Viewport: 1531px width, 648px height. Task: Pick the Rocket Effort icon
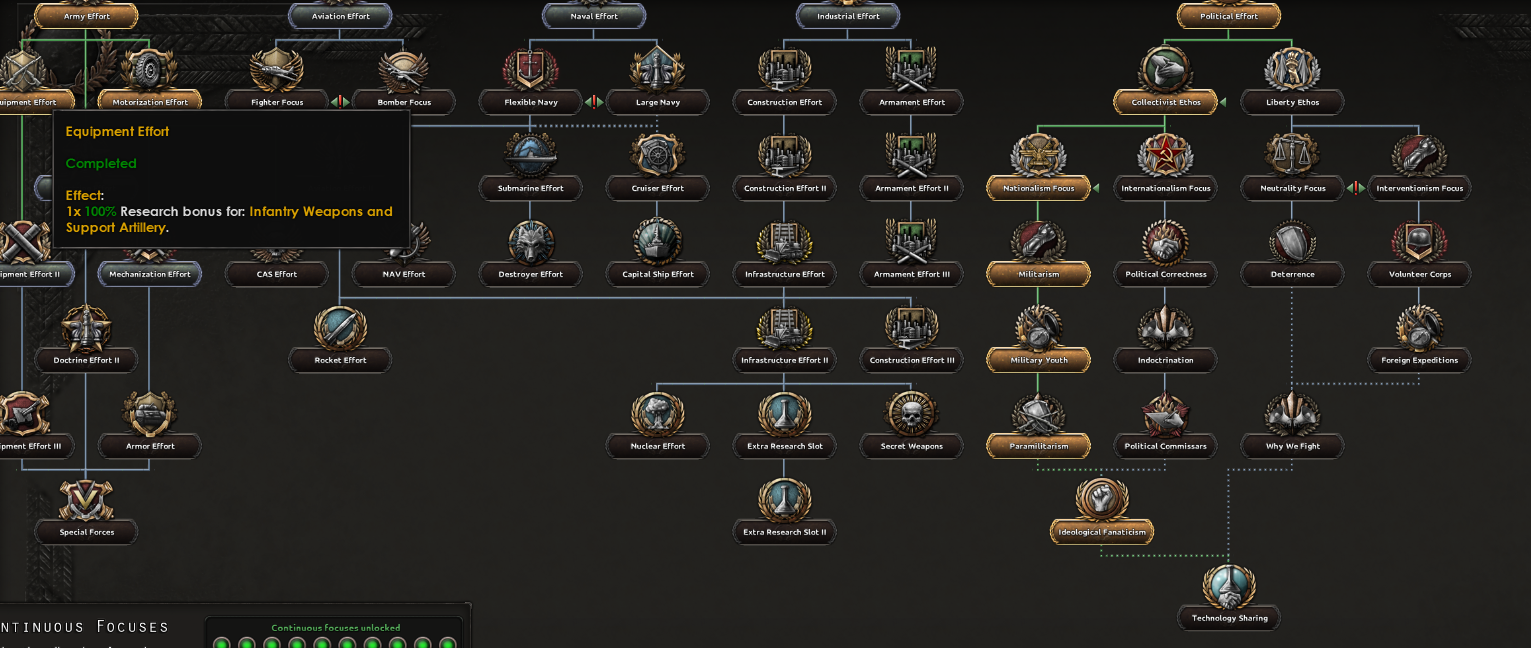(x=340, y=329)
